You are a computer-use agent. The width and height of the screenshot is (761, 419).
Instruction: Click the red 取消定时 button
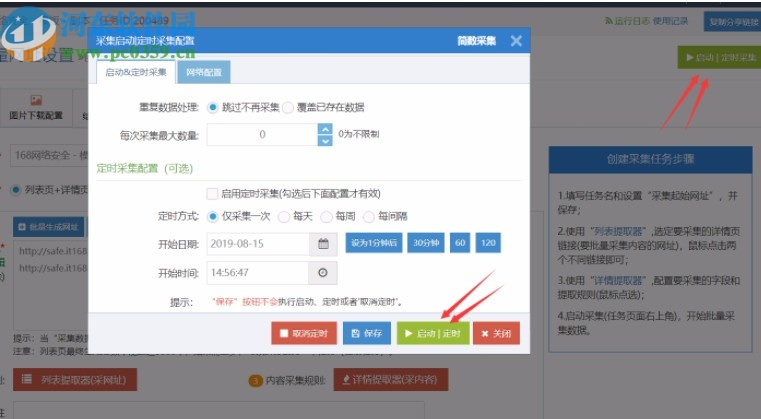(304, 333)
